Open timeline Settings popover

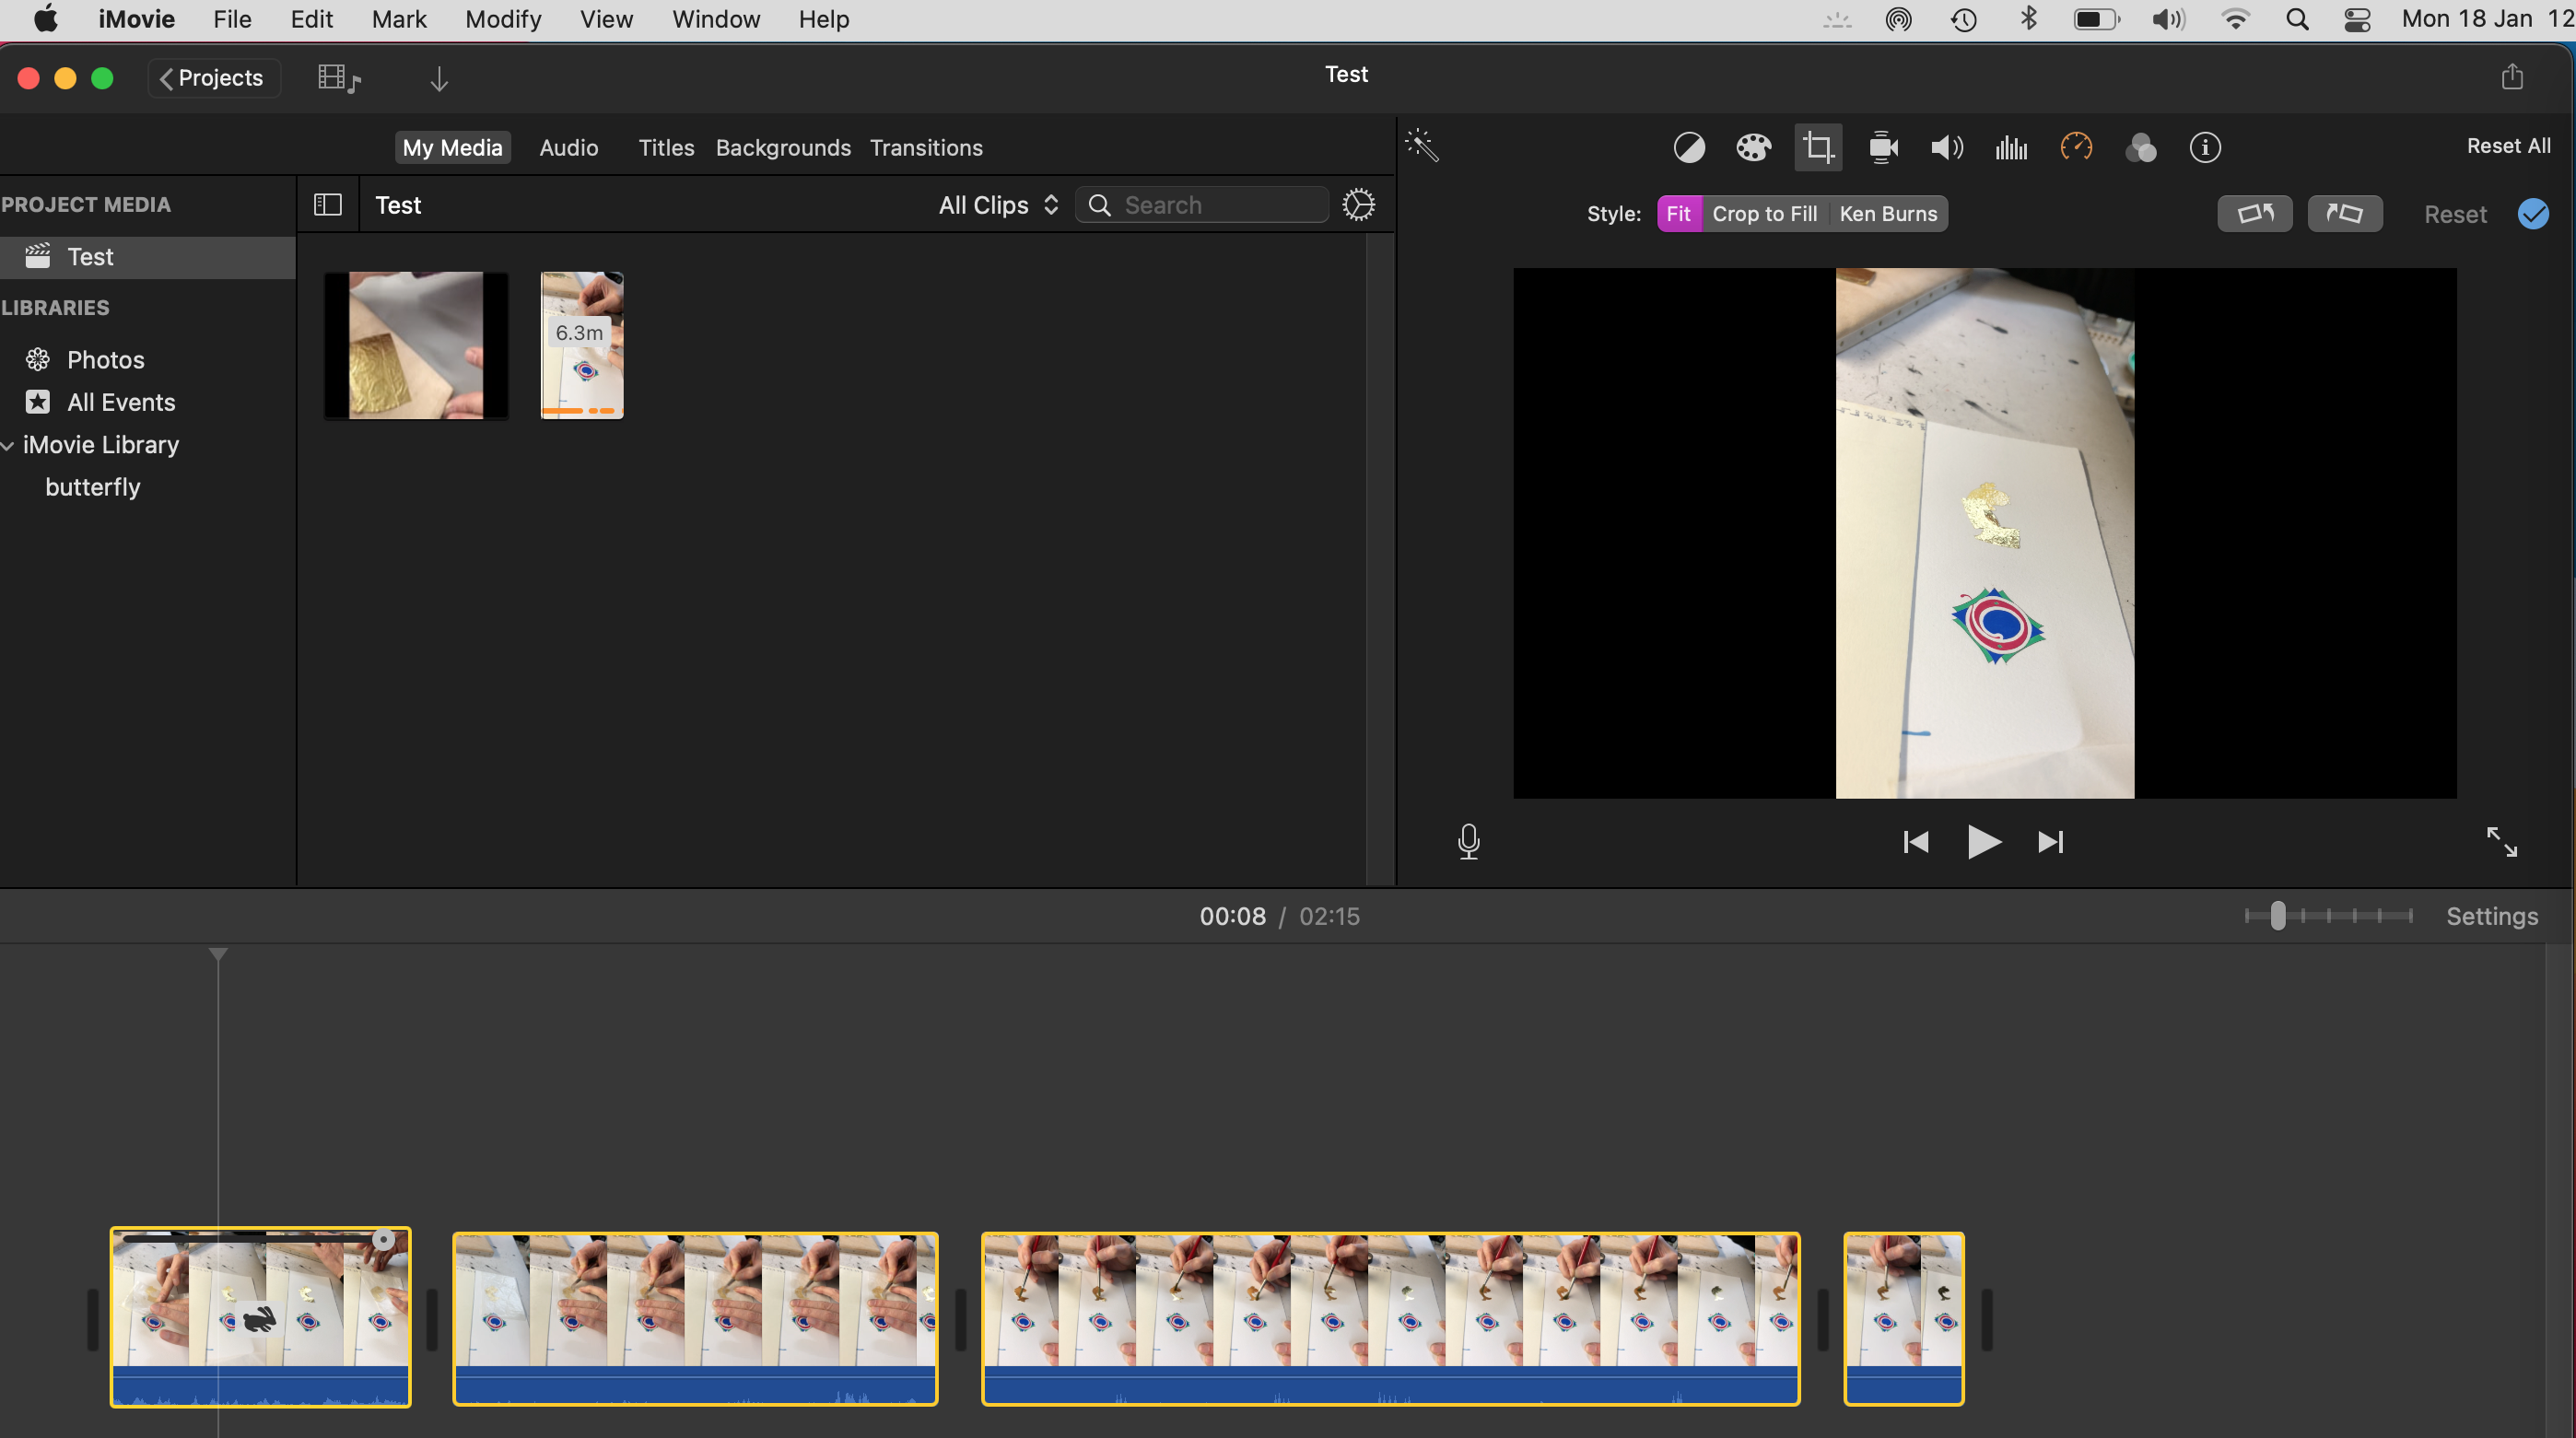tap(2491, 916)
